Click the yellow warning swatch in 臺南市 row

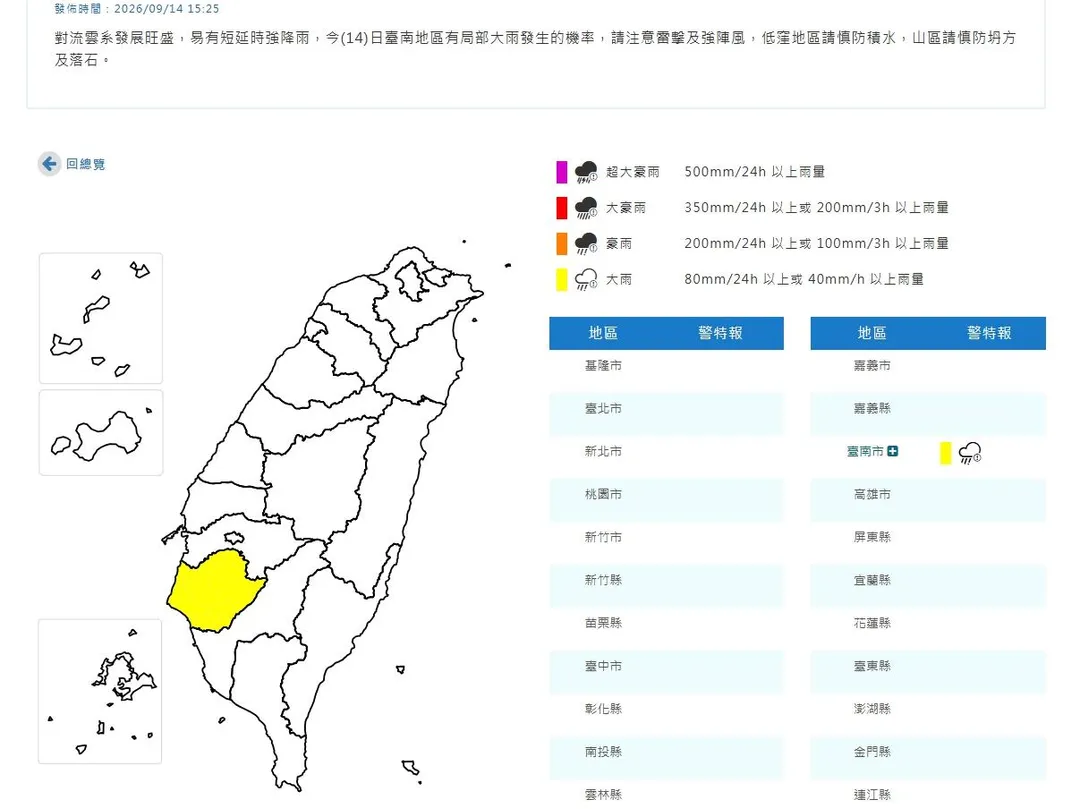click(946, 452)
